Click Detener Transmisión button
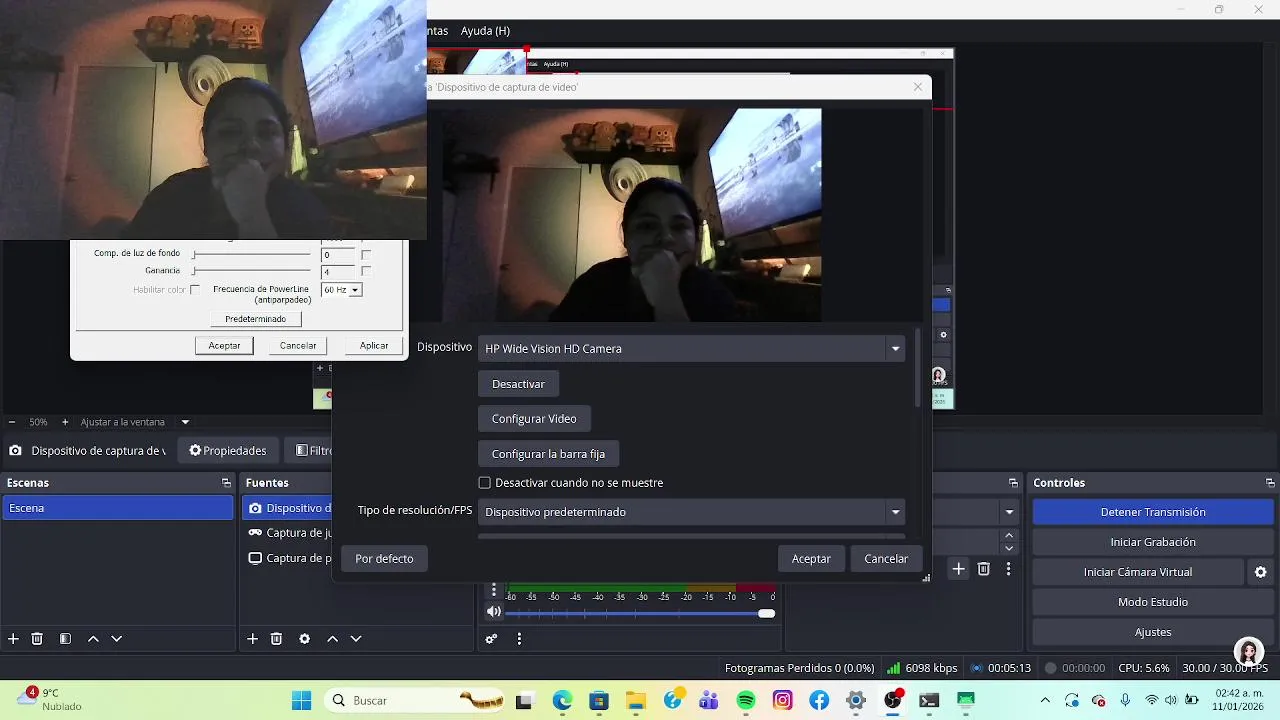 (x=1153, y=512)
